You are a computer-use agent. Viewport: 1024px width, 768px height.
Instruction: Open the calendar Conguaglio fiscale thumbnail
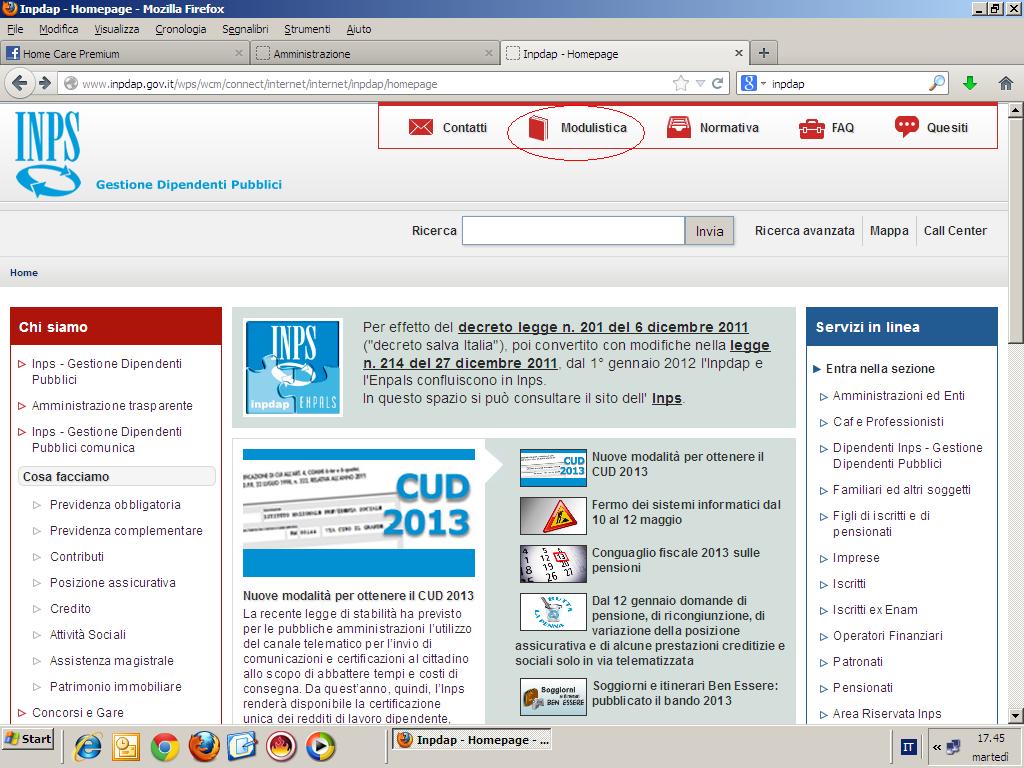[553, 564]
